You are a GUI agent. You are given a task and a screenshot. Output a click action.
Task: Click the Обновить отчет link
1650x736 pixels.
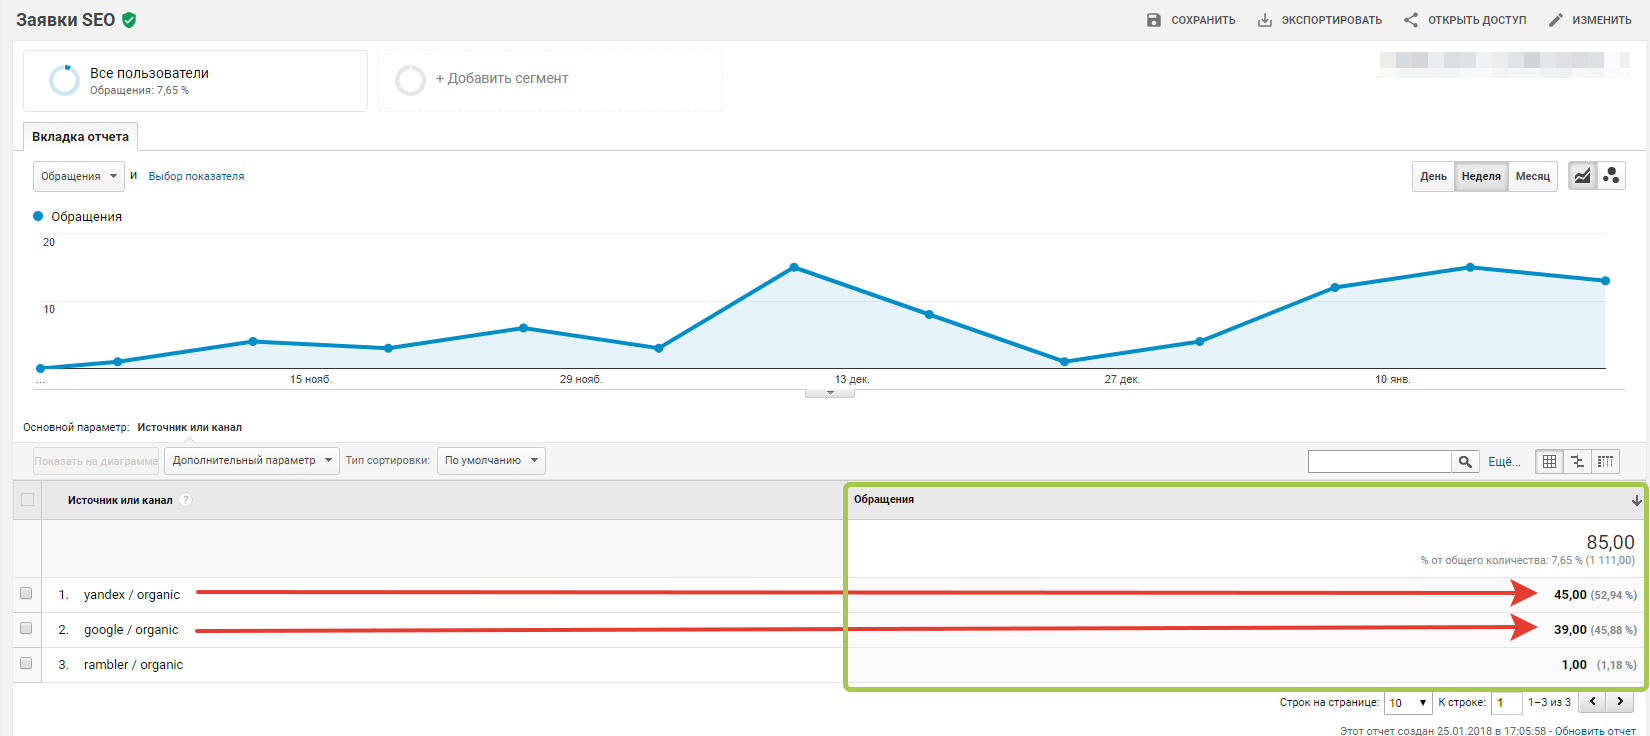click(x=1595, y=731)
